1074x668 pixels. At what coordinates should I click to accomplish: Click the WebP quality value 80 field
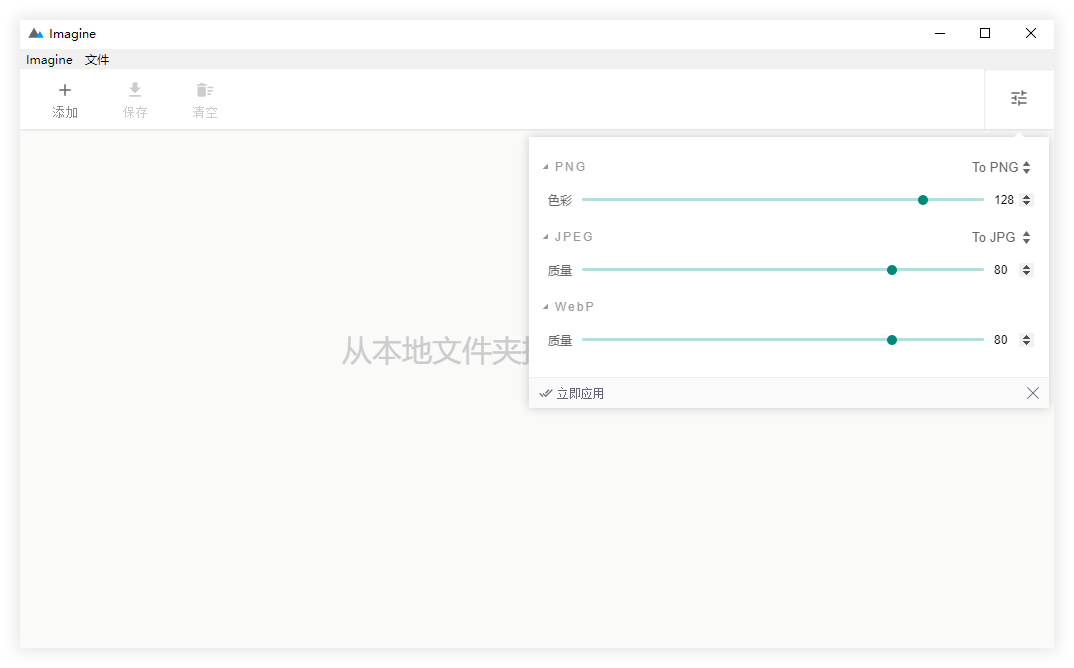tap(1001, 340)
